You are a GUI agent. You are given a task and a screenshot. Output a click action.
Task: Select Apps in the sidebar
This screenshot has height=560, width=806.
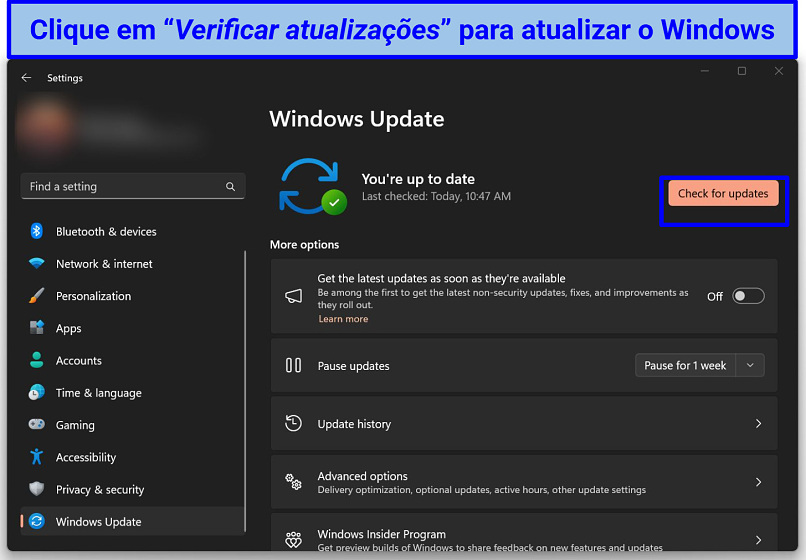pyautogui.click(x=132, y=328)
